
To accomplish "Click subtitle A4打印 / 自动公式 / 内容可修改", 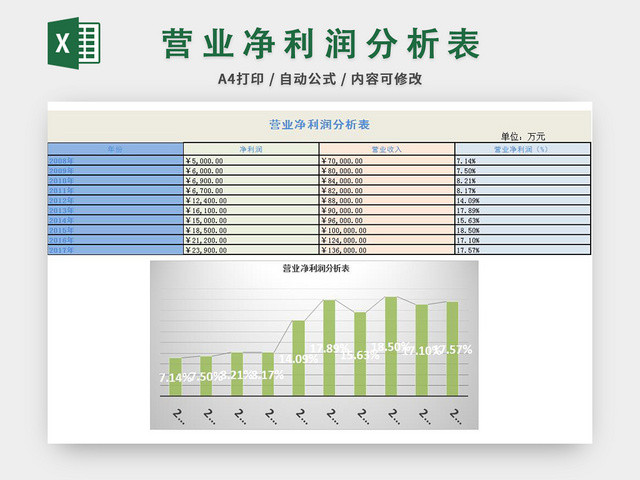I will pyautogui.click(x=320, y=79).
